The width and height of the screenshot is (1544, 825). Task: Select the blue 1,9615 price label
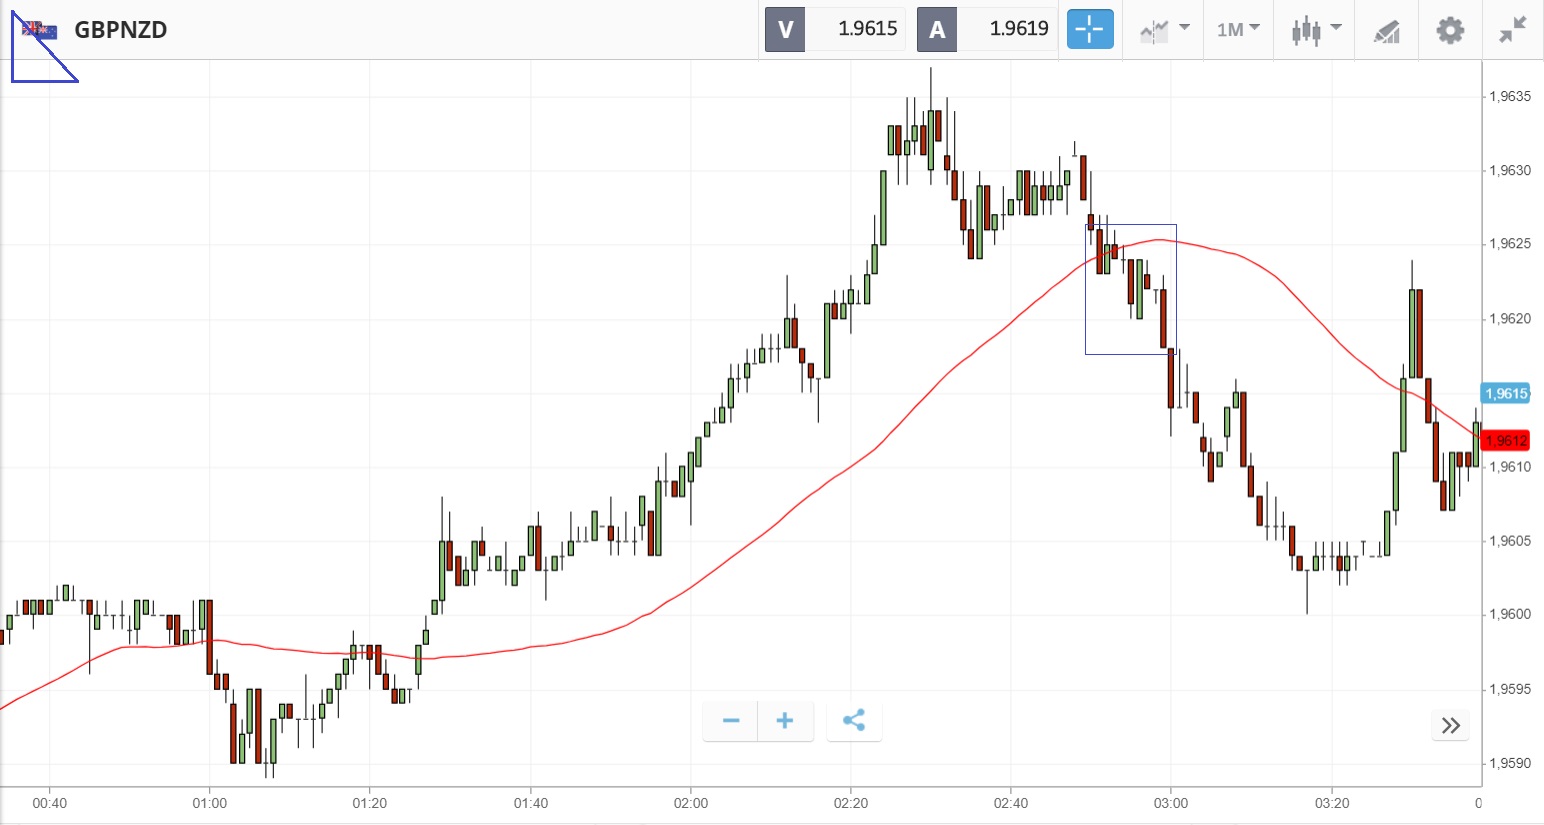point(1505,393)
